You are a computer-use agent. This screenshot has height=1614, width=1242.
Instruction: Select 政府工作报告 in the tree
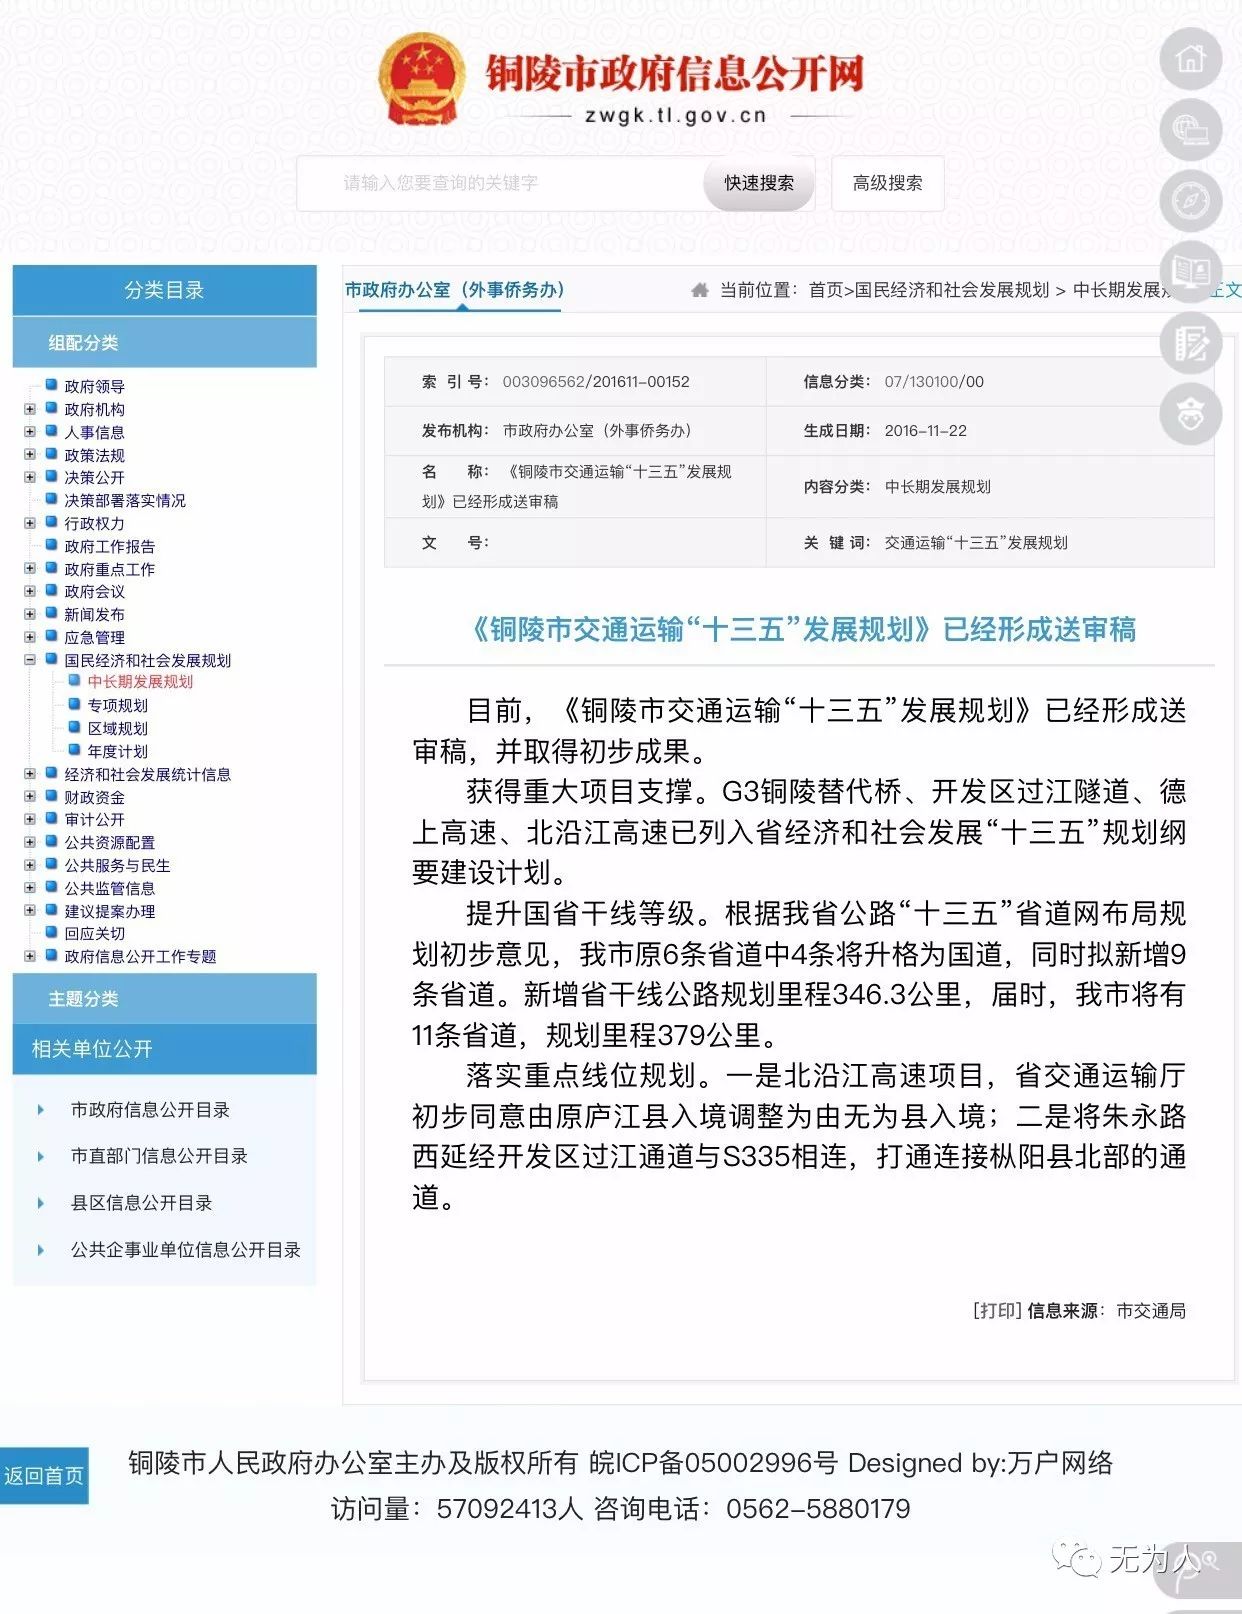pyautogui.click(x=110, y=546)
